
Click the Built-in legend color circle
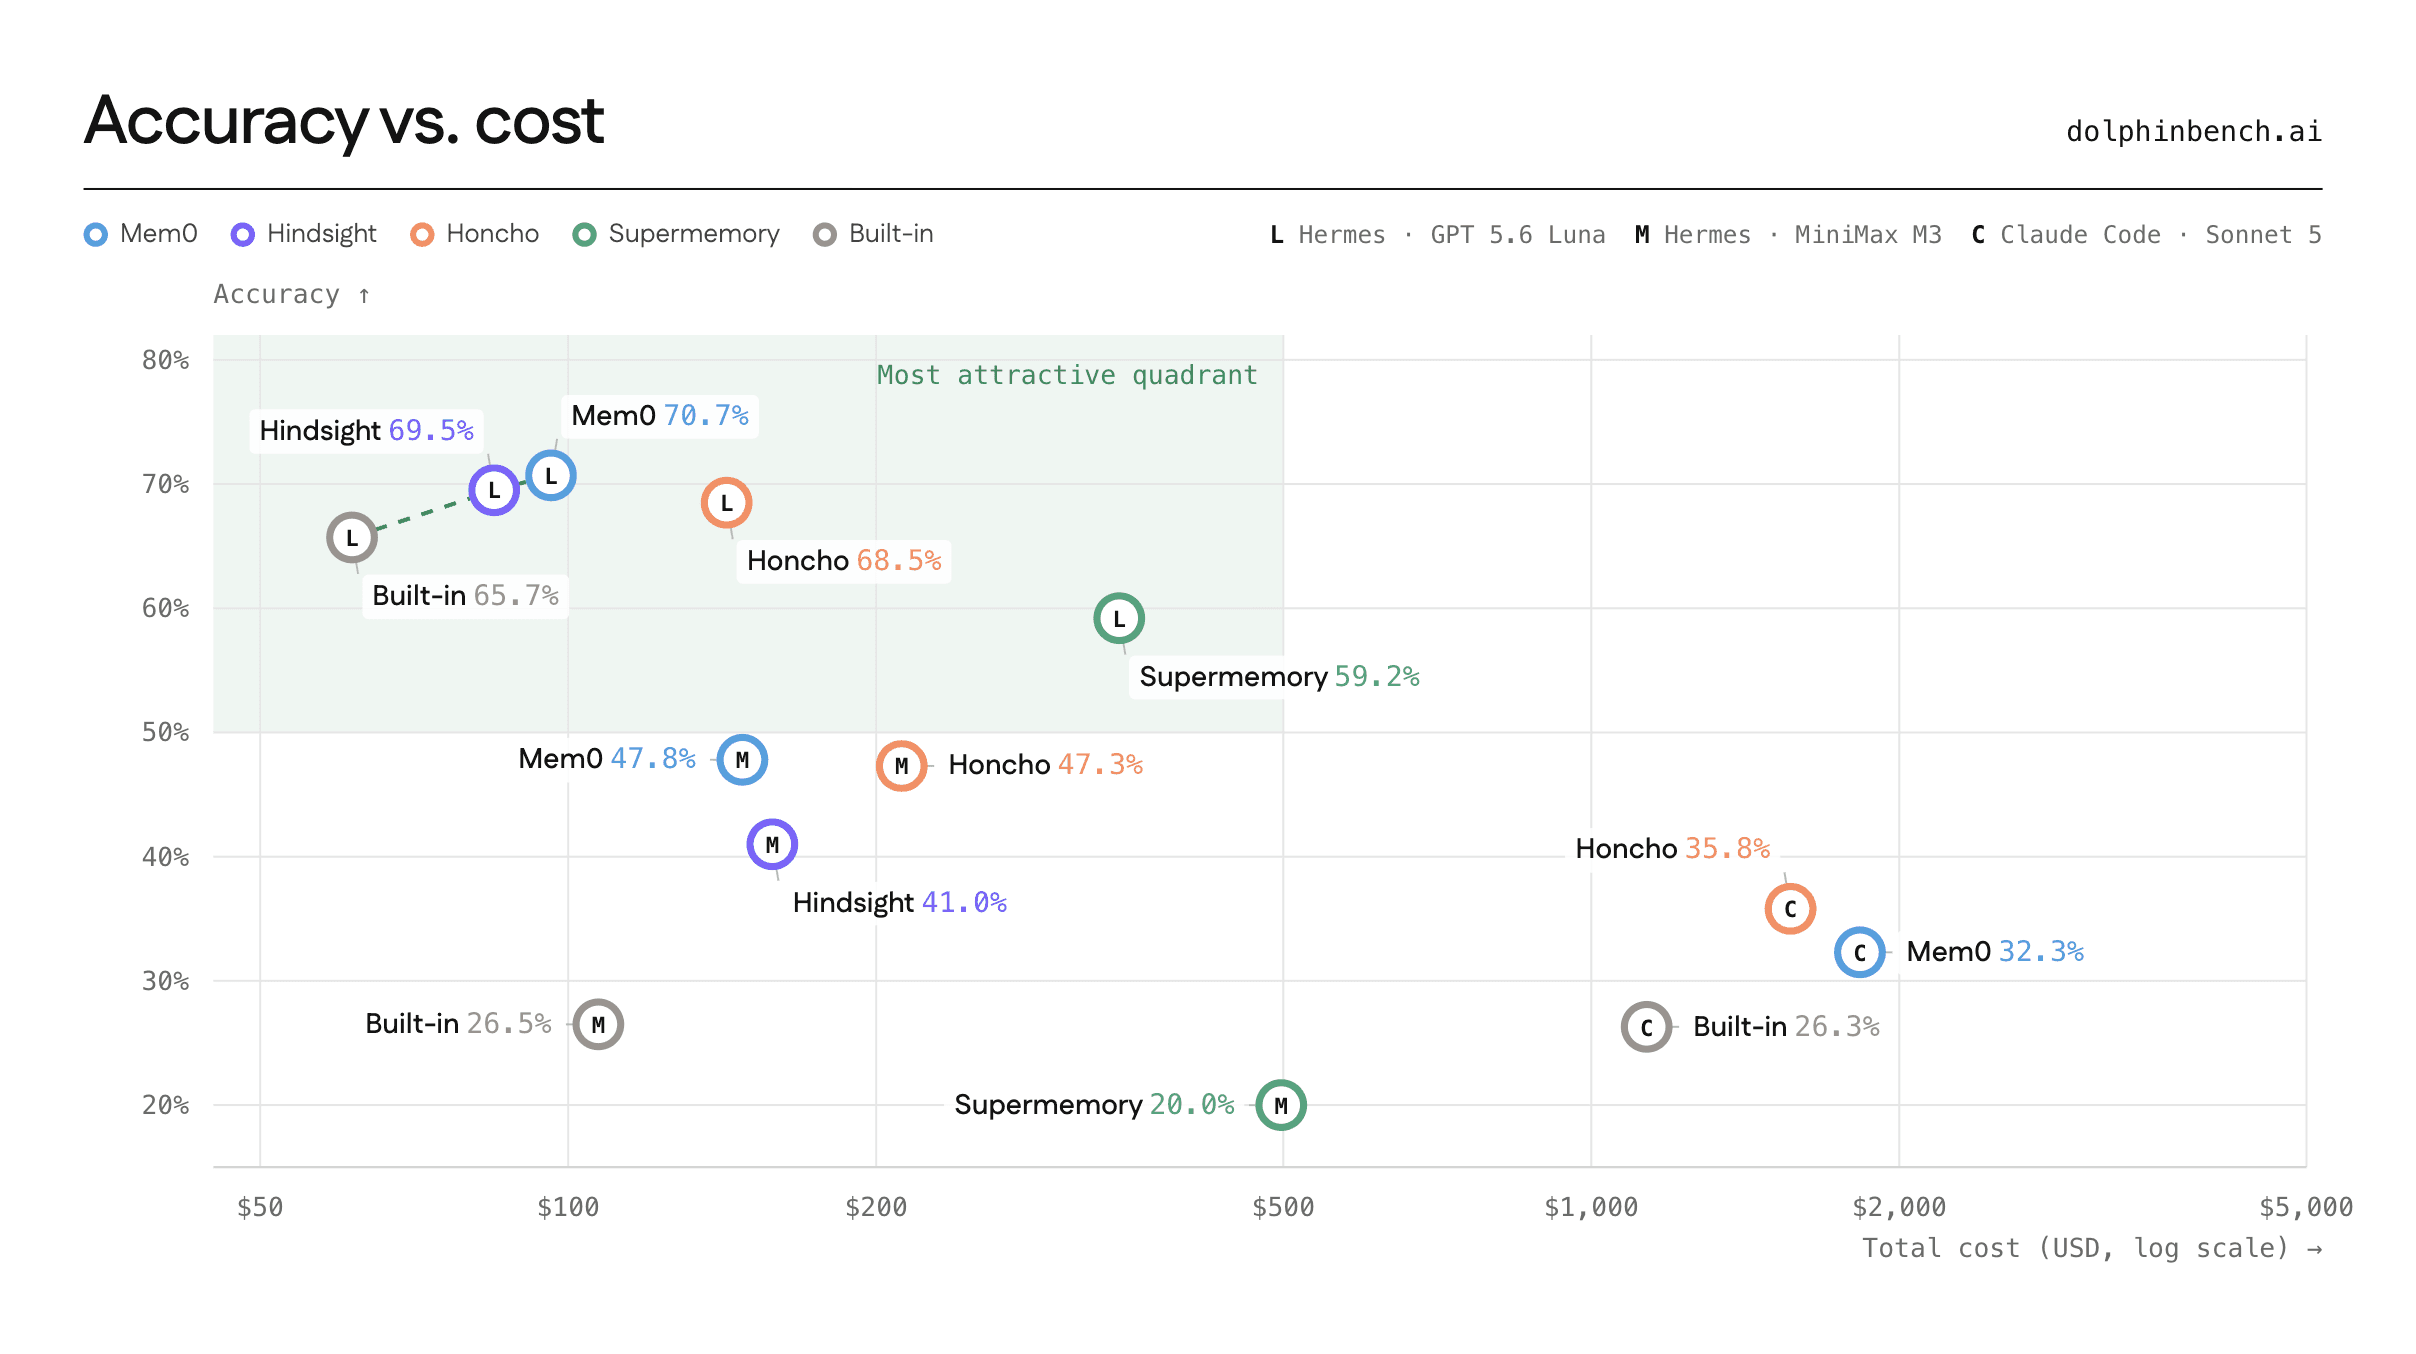coord(825,235)
